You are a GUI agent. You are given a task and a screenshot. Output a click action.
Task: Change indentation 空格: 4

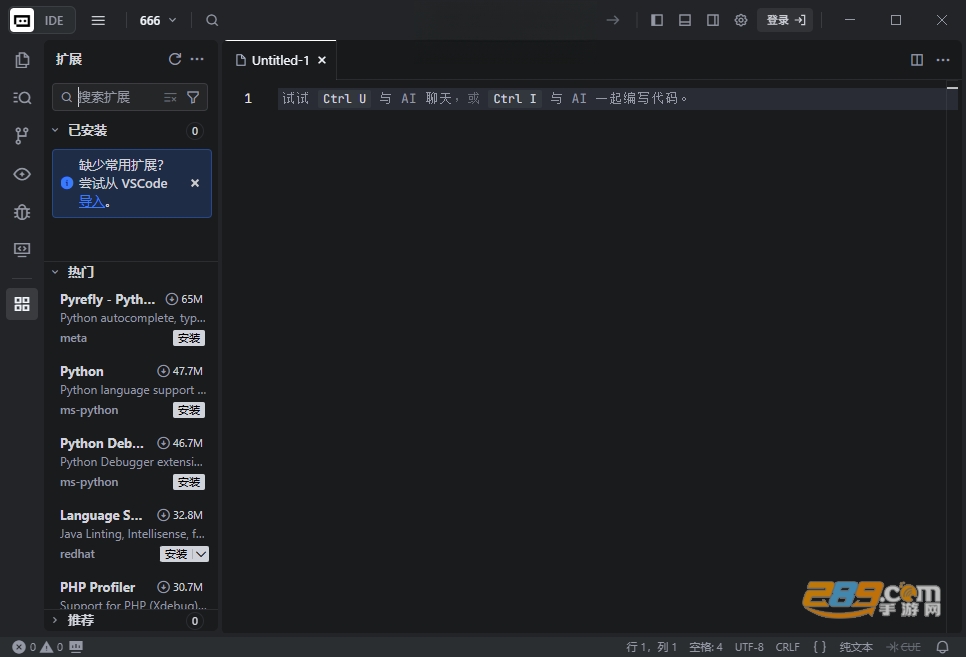[705, 647]
